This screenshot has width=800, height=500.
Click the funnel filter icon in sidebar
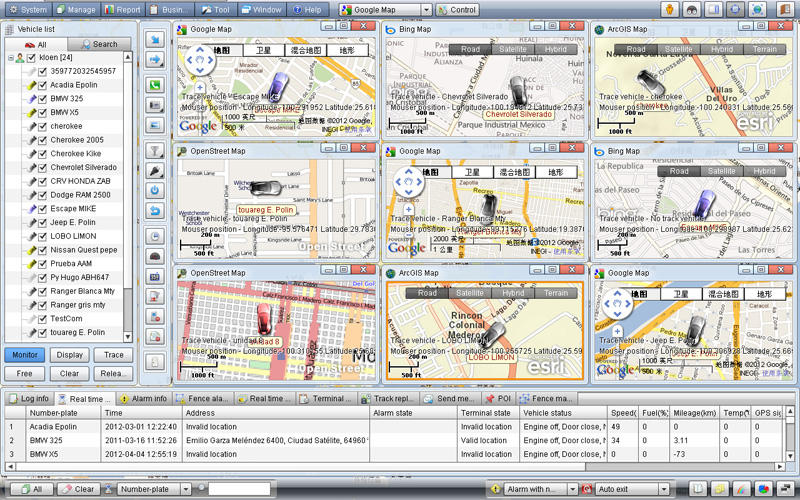click(156, 150)
